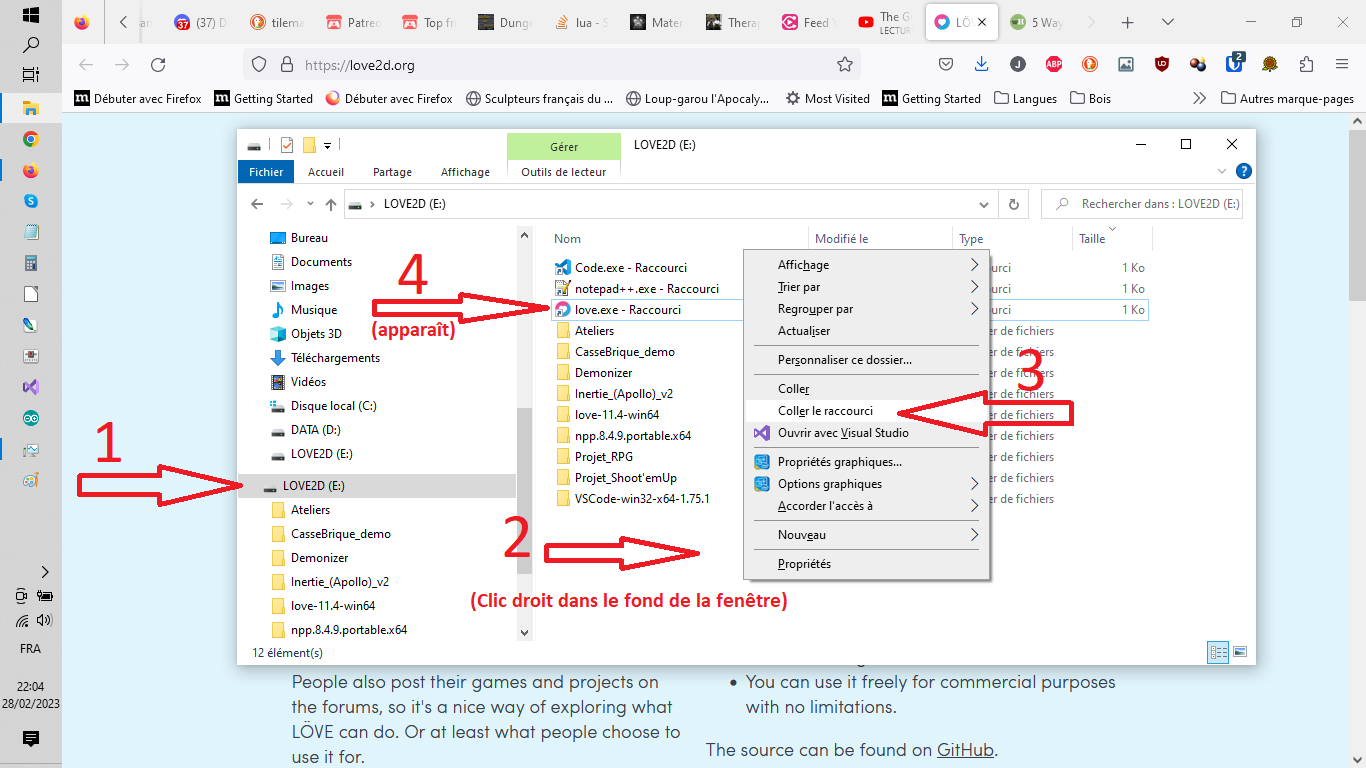Open the Most Visited bookmark
The width and height of the screenshot is (1366, 768).
(827, 98)
